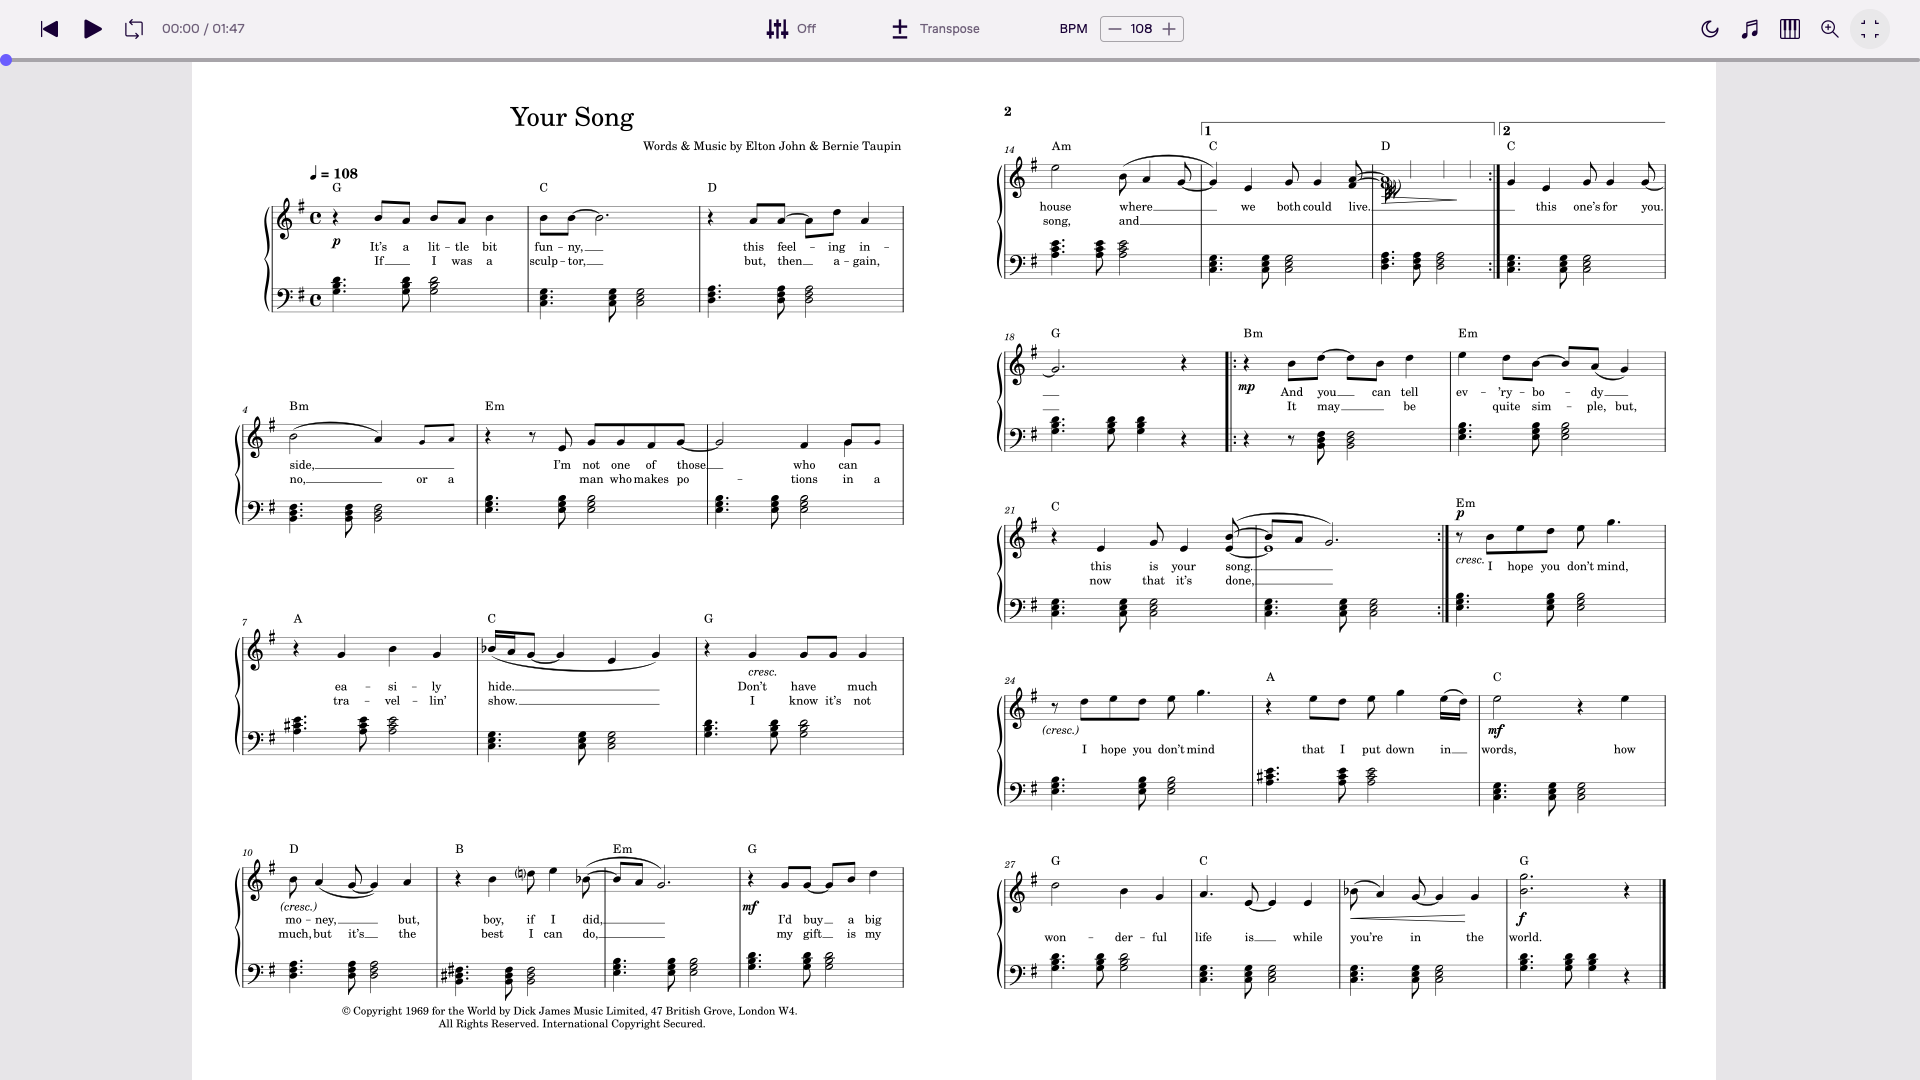Click the composer credit for Elton John & Bernie Taupin
The height and width of the screenshot is (1080, 1920).
pos(772,146)
